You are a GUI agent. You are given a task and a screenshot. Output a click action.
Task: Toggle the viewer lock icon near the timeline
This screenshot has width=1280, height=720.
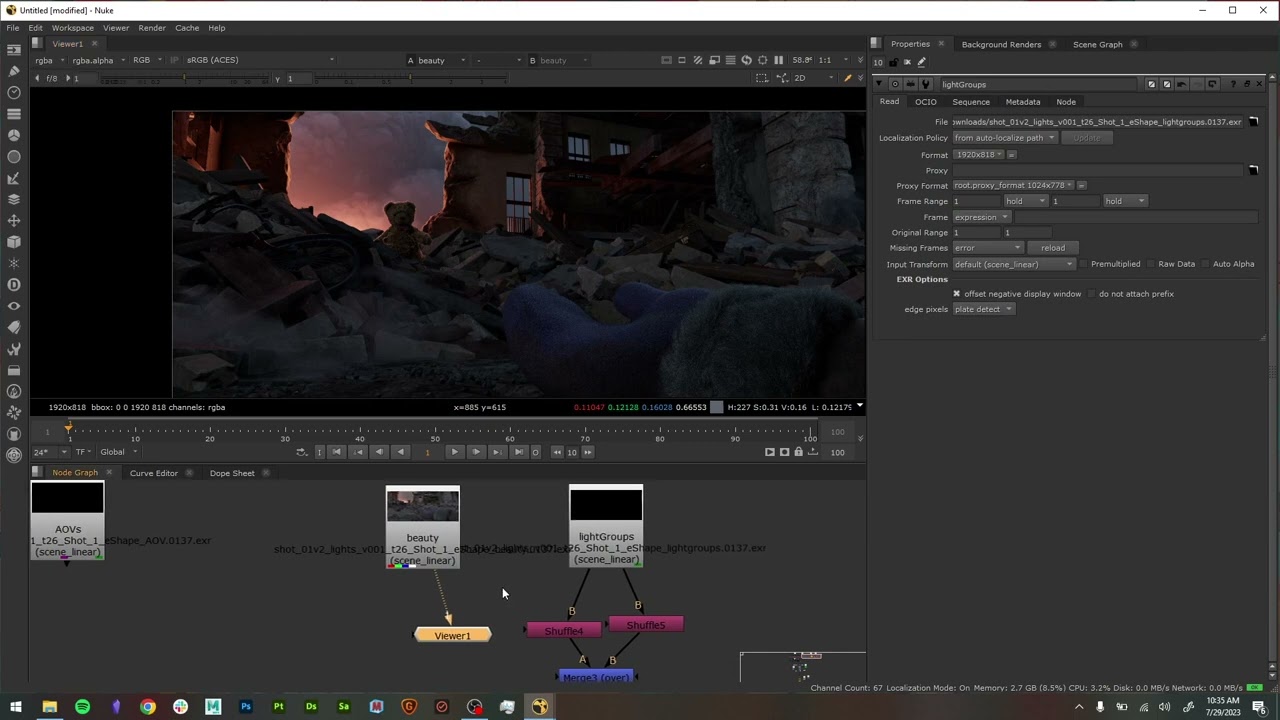coord(798,452)
